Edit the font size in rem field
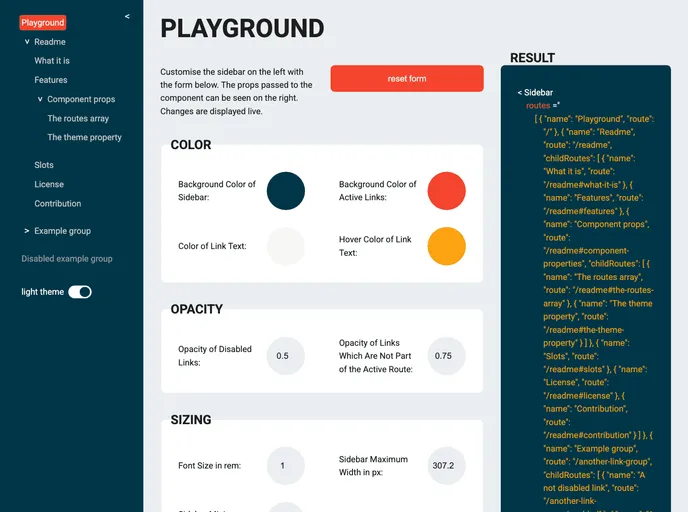The image size is (688, 512). pyautogui.click(x=286, y=465)
